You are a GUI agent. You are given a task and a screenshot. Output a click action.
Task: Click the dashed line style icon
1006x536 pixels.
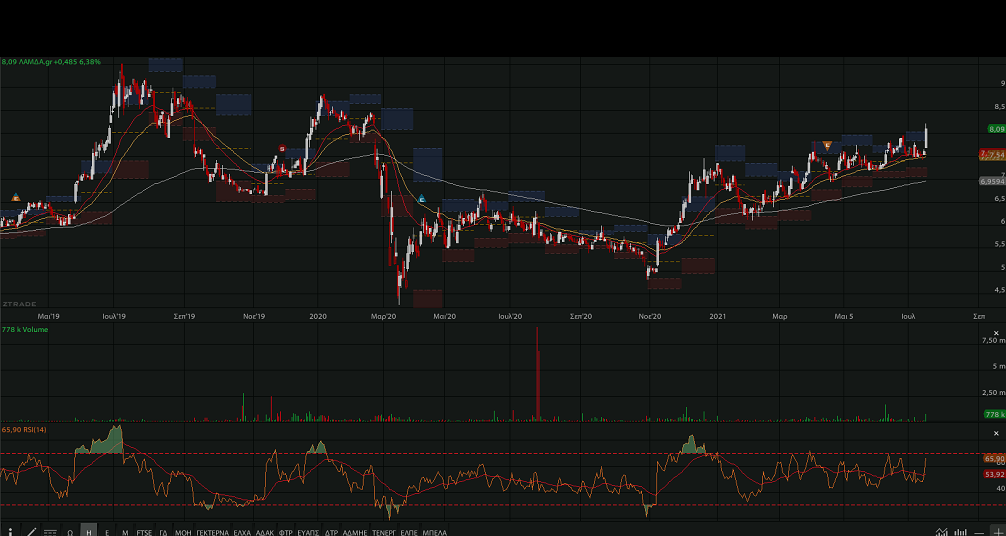[50, 532]
